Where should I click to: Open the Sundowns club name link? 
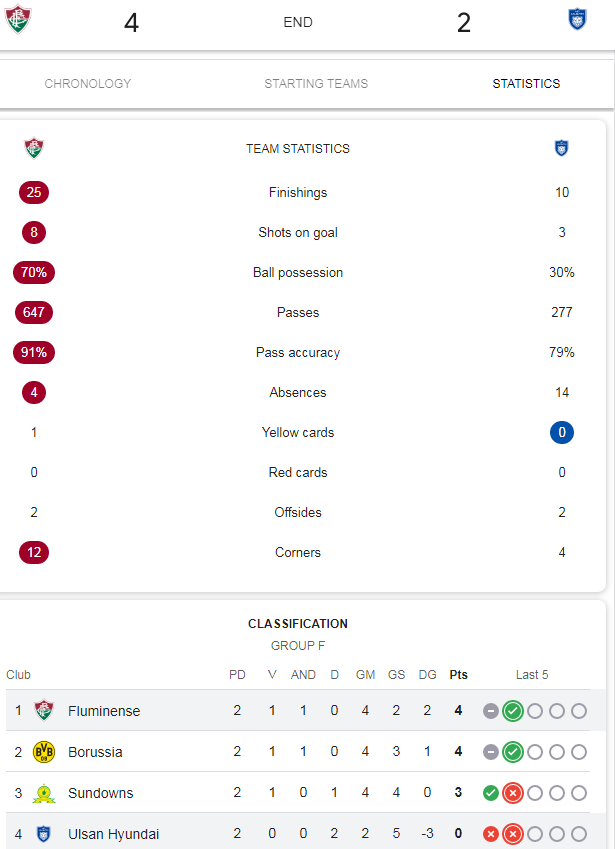[101, 793]
